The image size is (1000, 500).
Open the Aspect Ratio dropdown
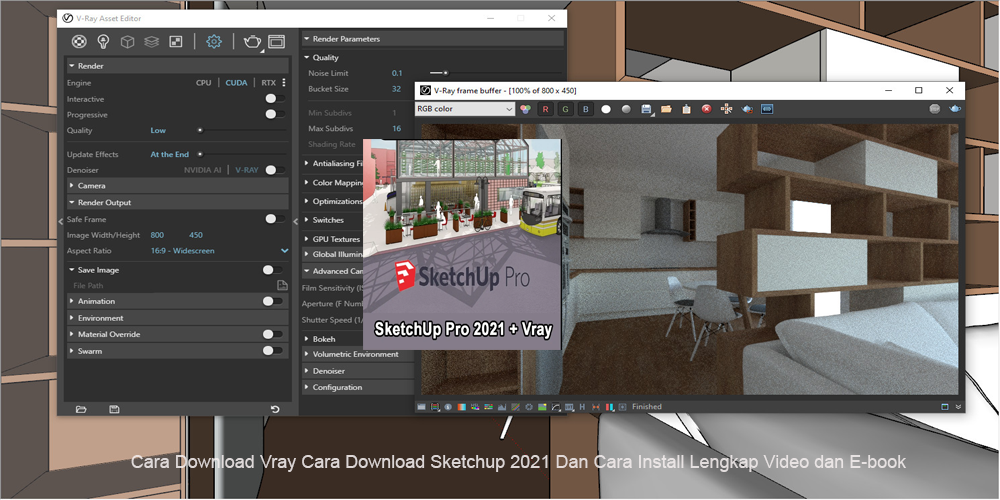tap(220, 251)
